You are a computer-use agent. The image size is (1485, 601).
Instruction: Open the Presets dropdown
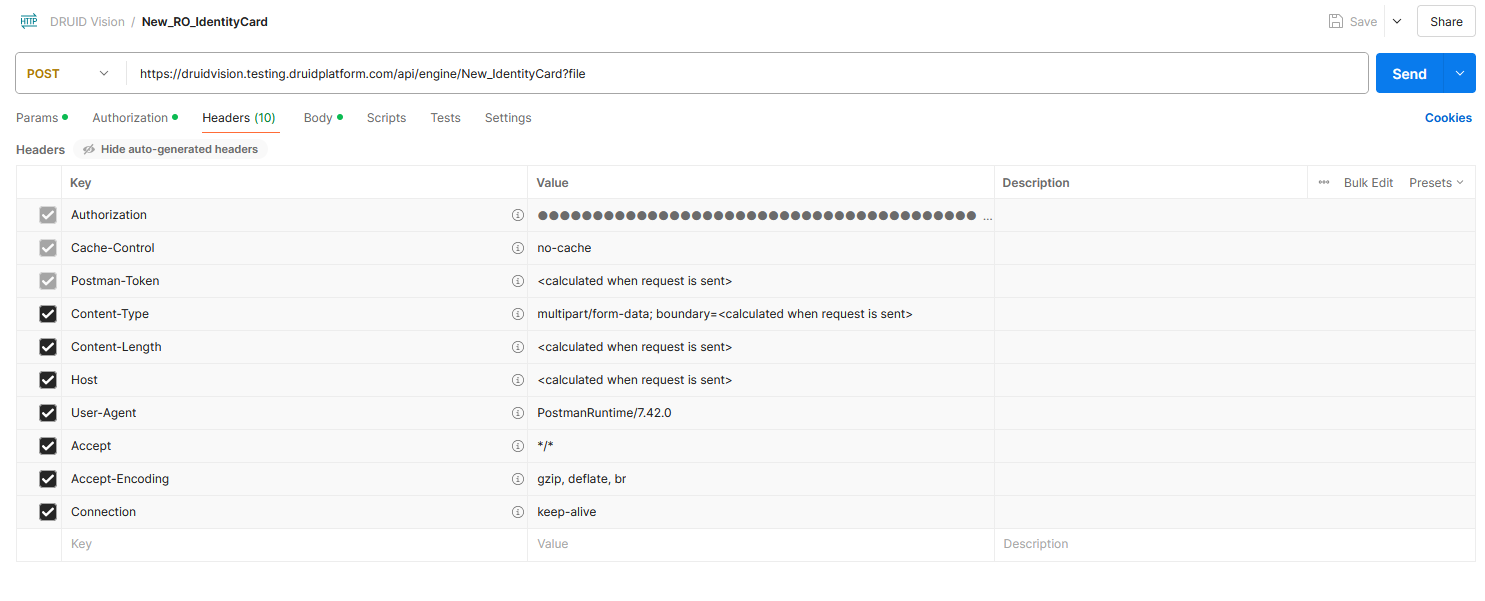1436,183
